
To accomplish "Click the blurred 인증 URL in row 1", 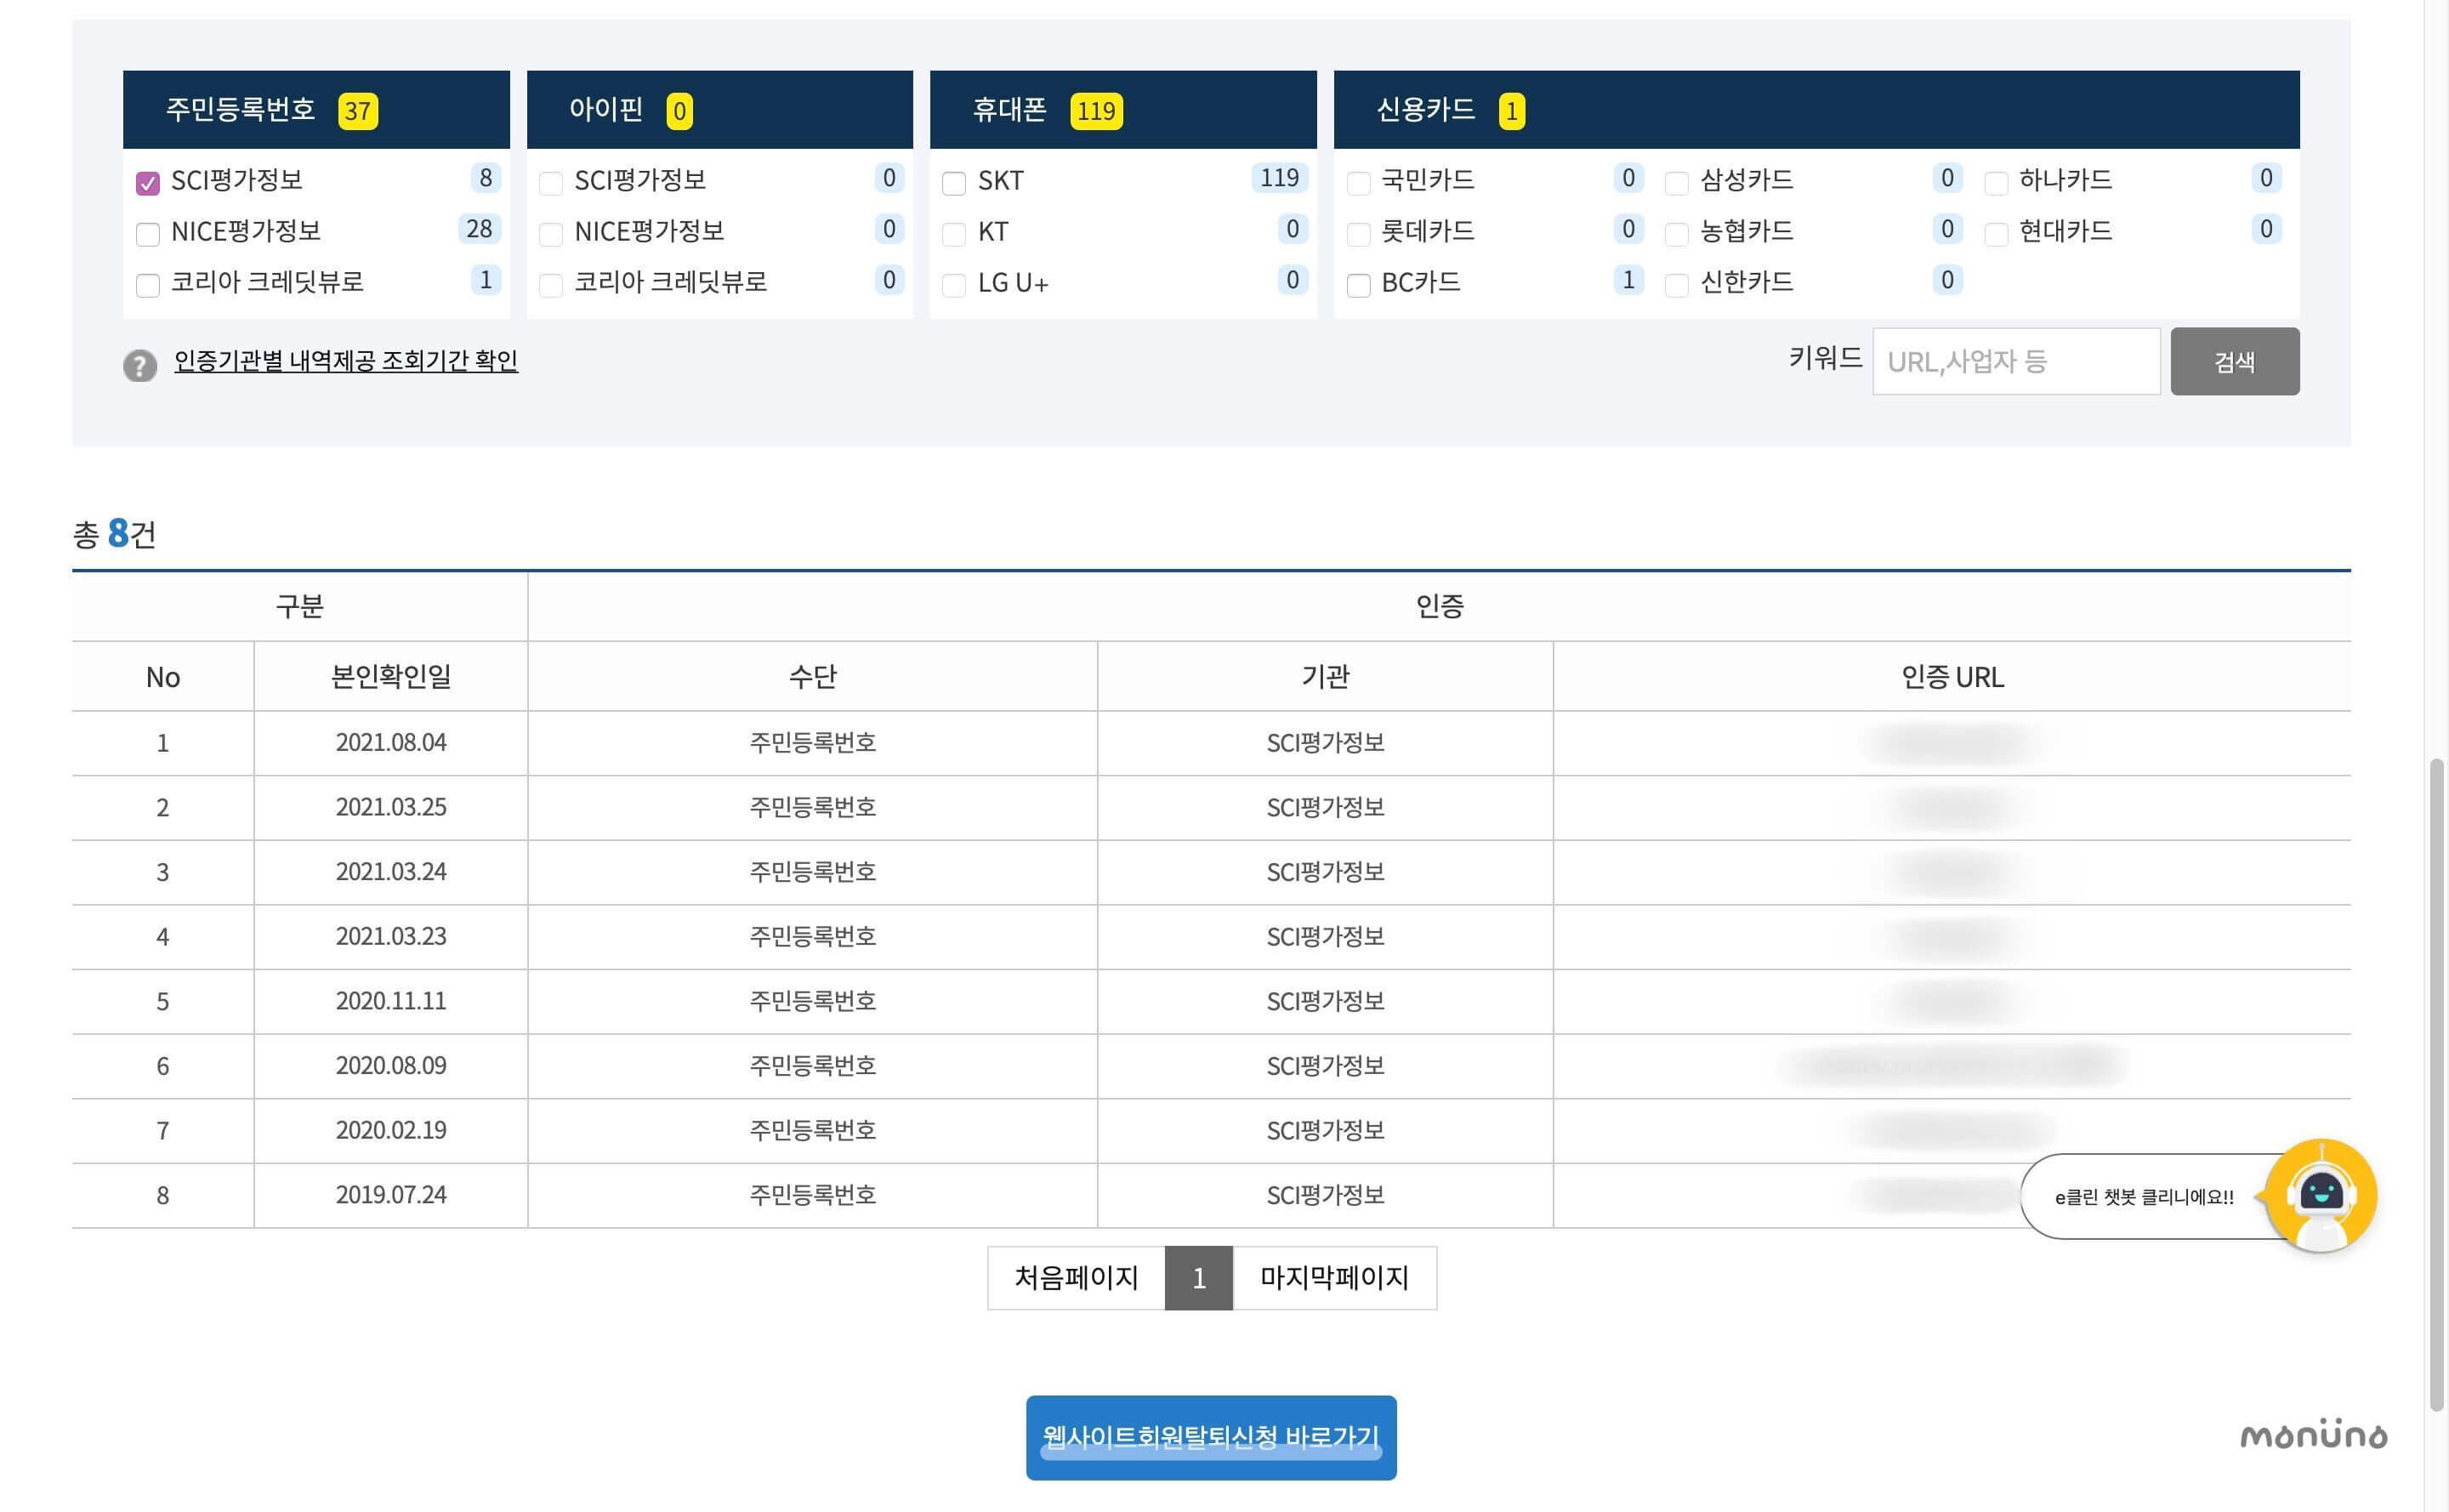I will coord(1951,743).
